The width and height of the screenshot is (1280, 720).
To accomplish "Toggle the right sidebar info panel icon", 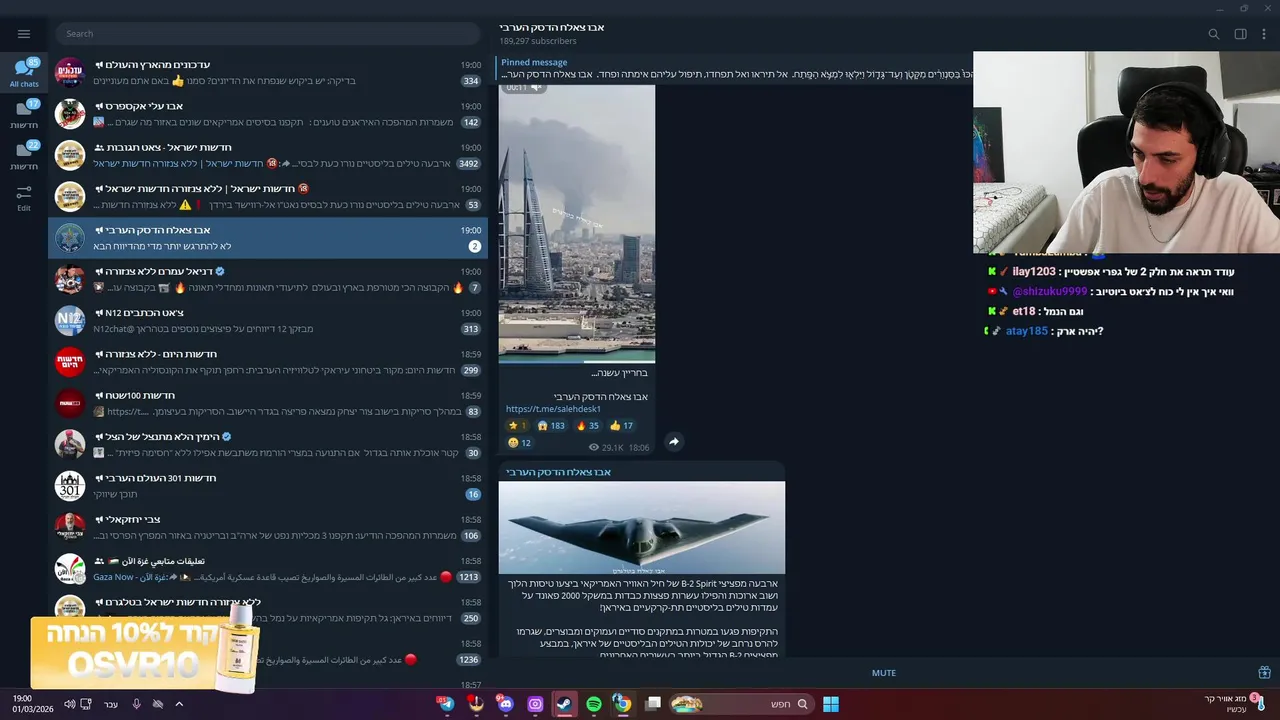I will point(1240,34).
